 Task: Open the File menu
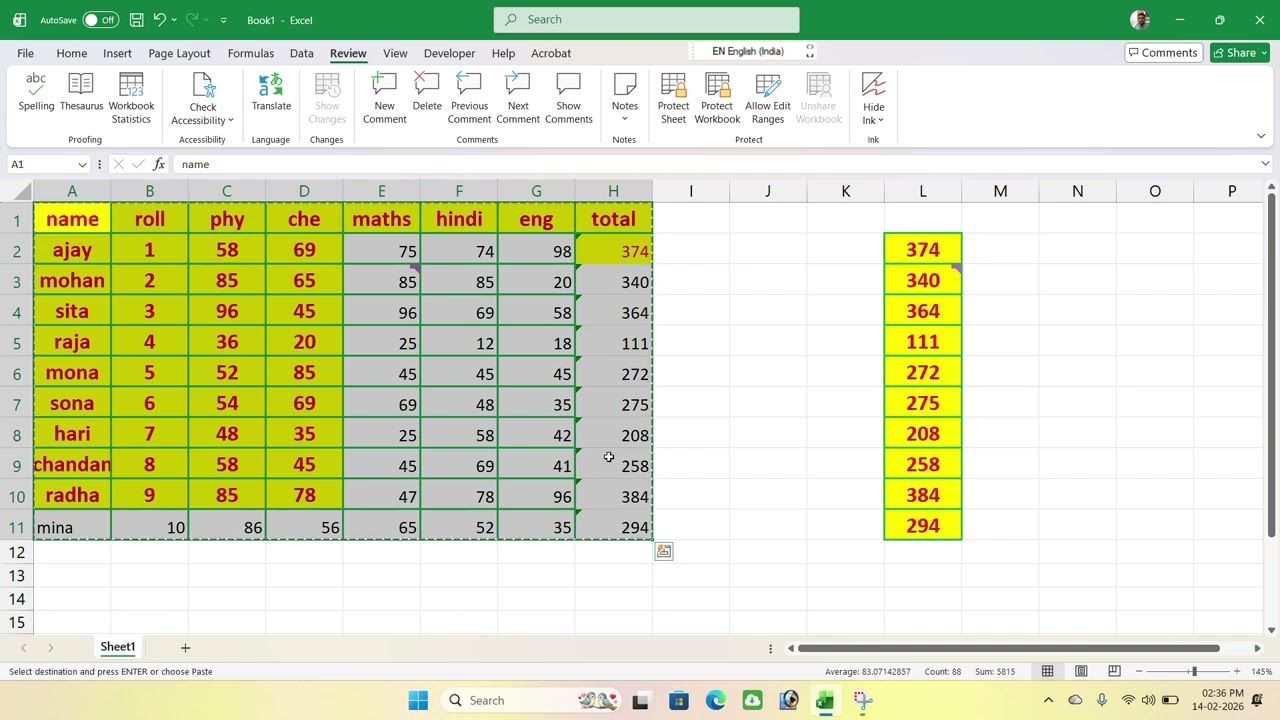pyautogui.click(x=25, y=53)
